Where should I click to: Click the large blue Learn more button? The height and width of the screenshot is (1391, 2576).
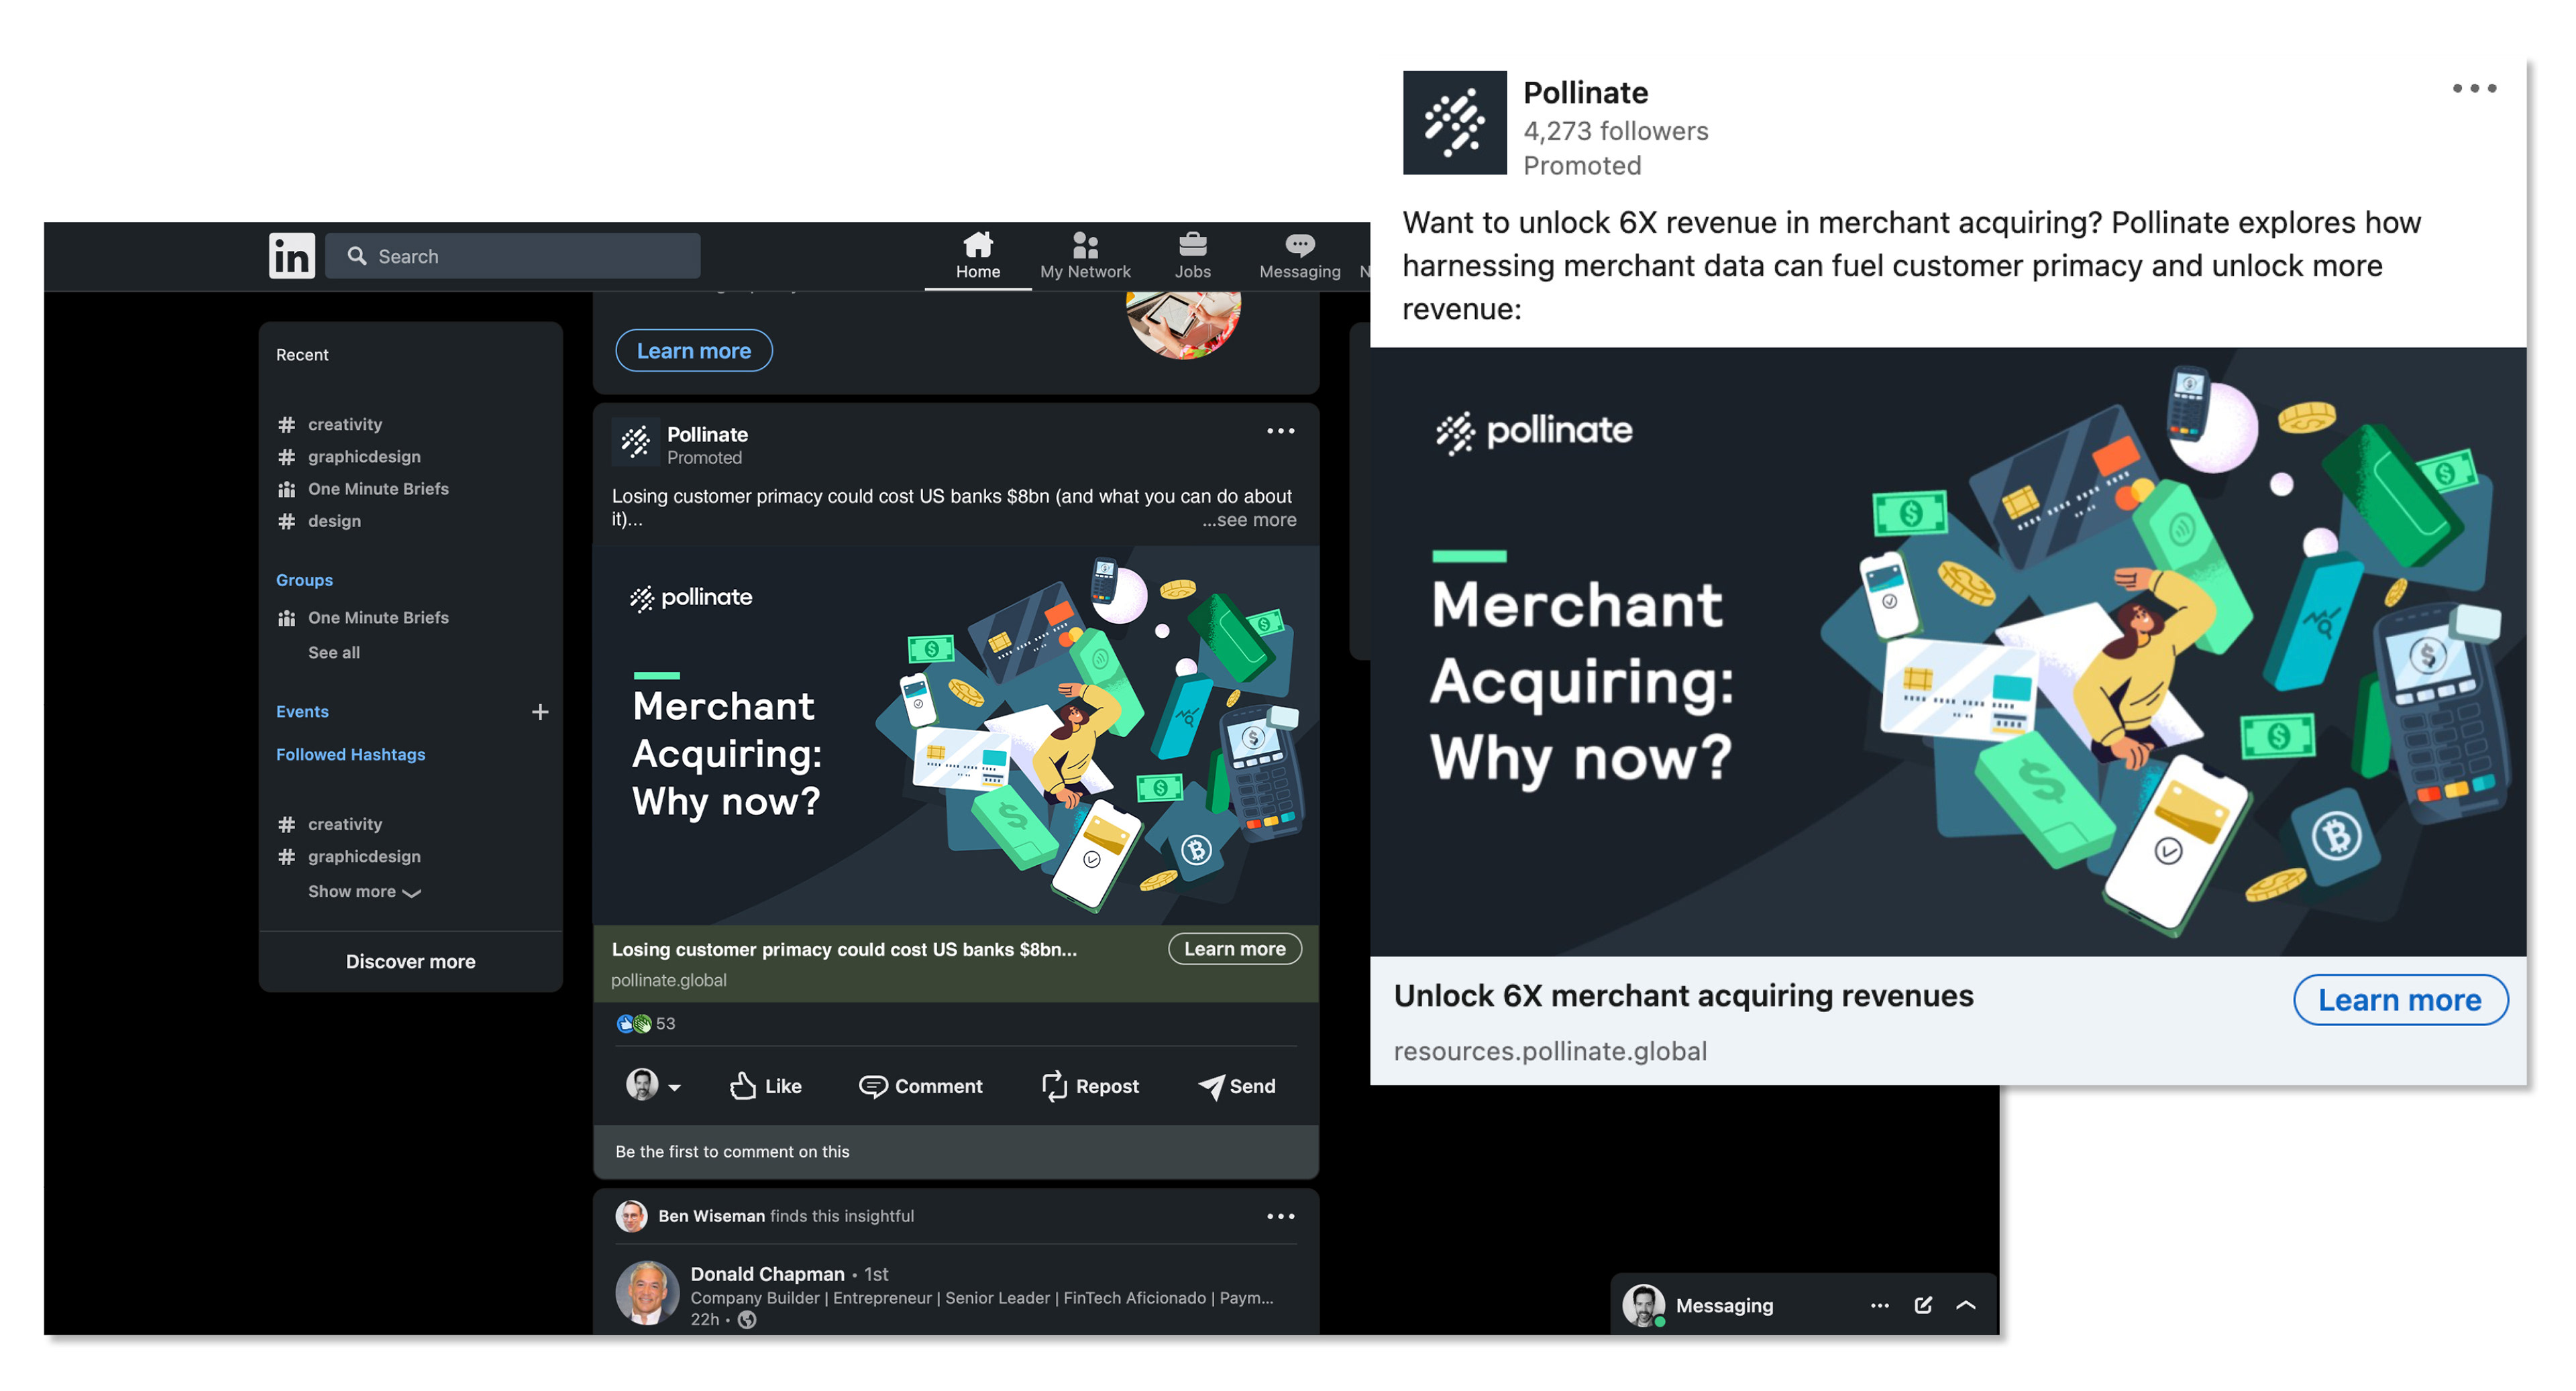[x=2399, y=999]
